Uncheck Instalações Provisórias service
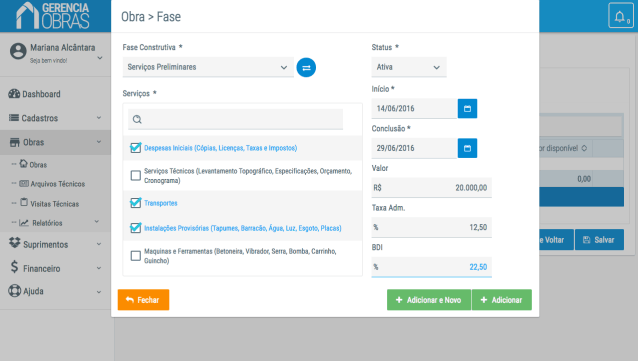 135,228
